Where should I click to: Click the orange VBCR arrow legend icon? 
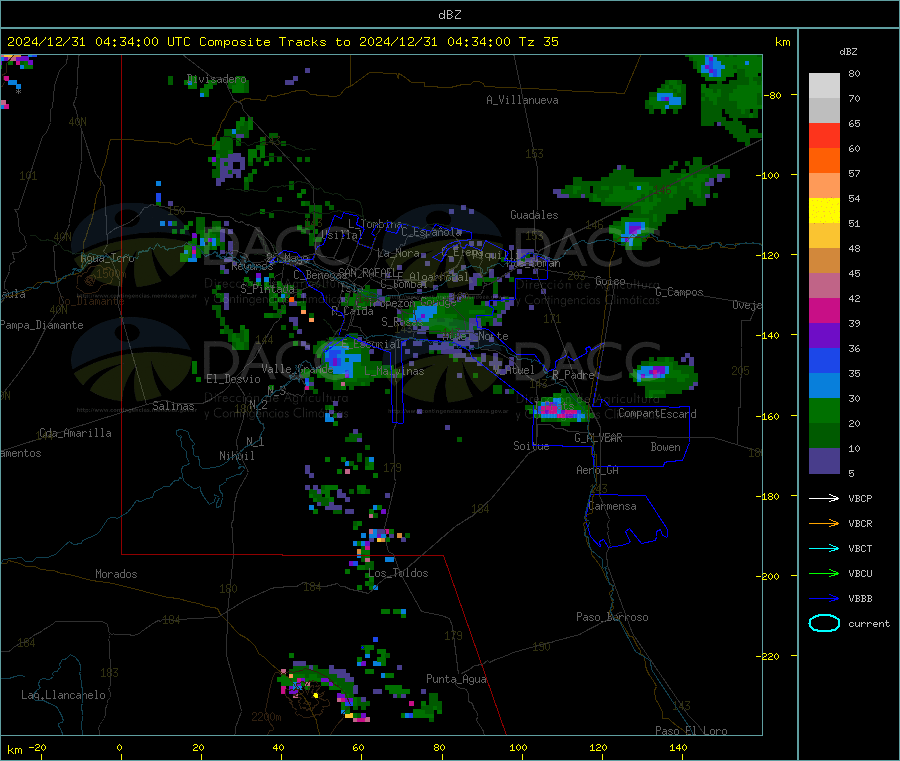[824, 523]
